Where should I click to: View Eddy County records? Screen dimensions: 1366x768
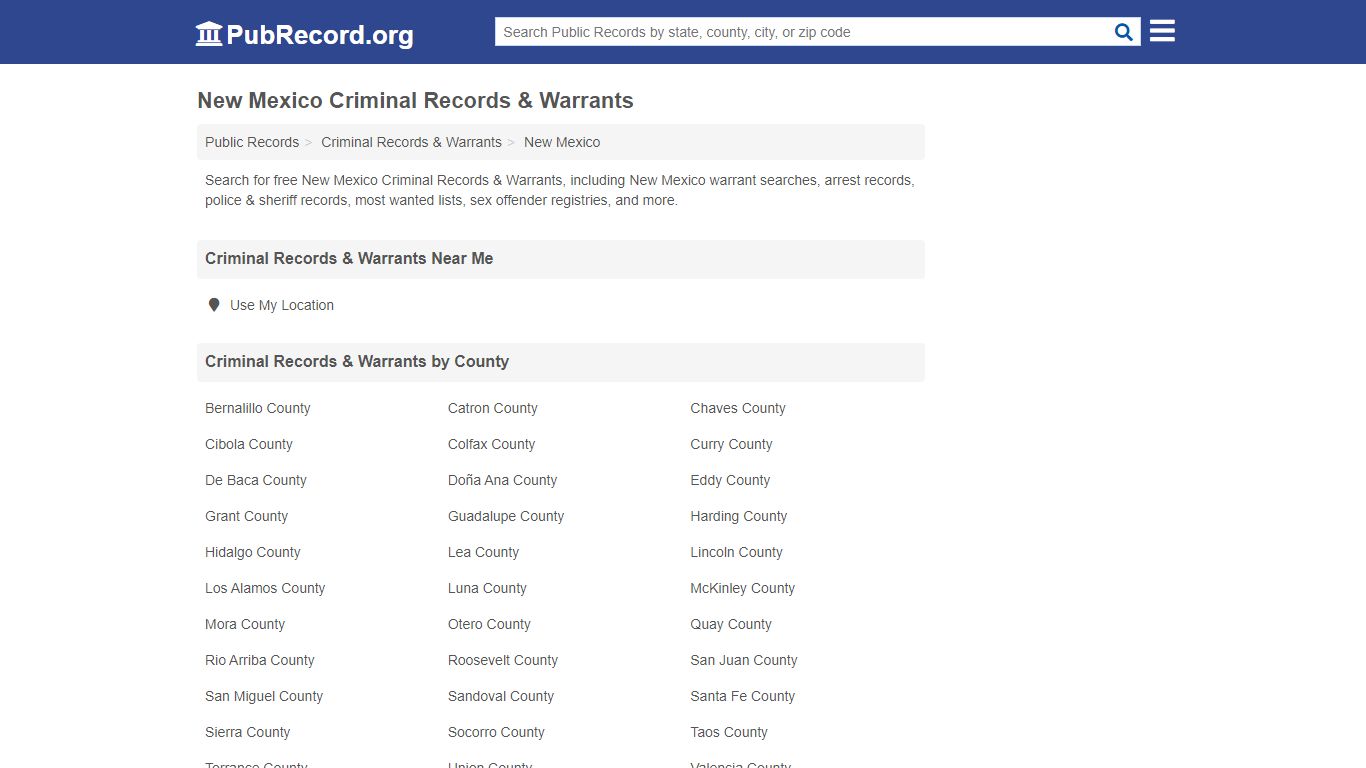[730, 480]
